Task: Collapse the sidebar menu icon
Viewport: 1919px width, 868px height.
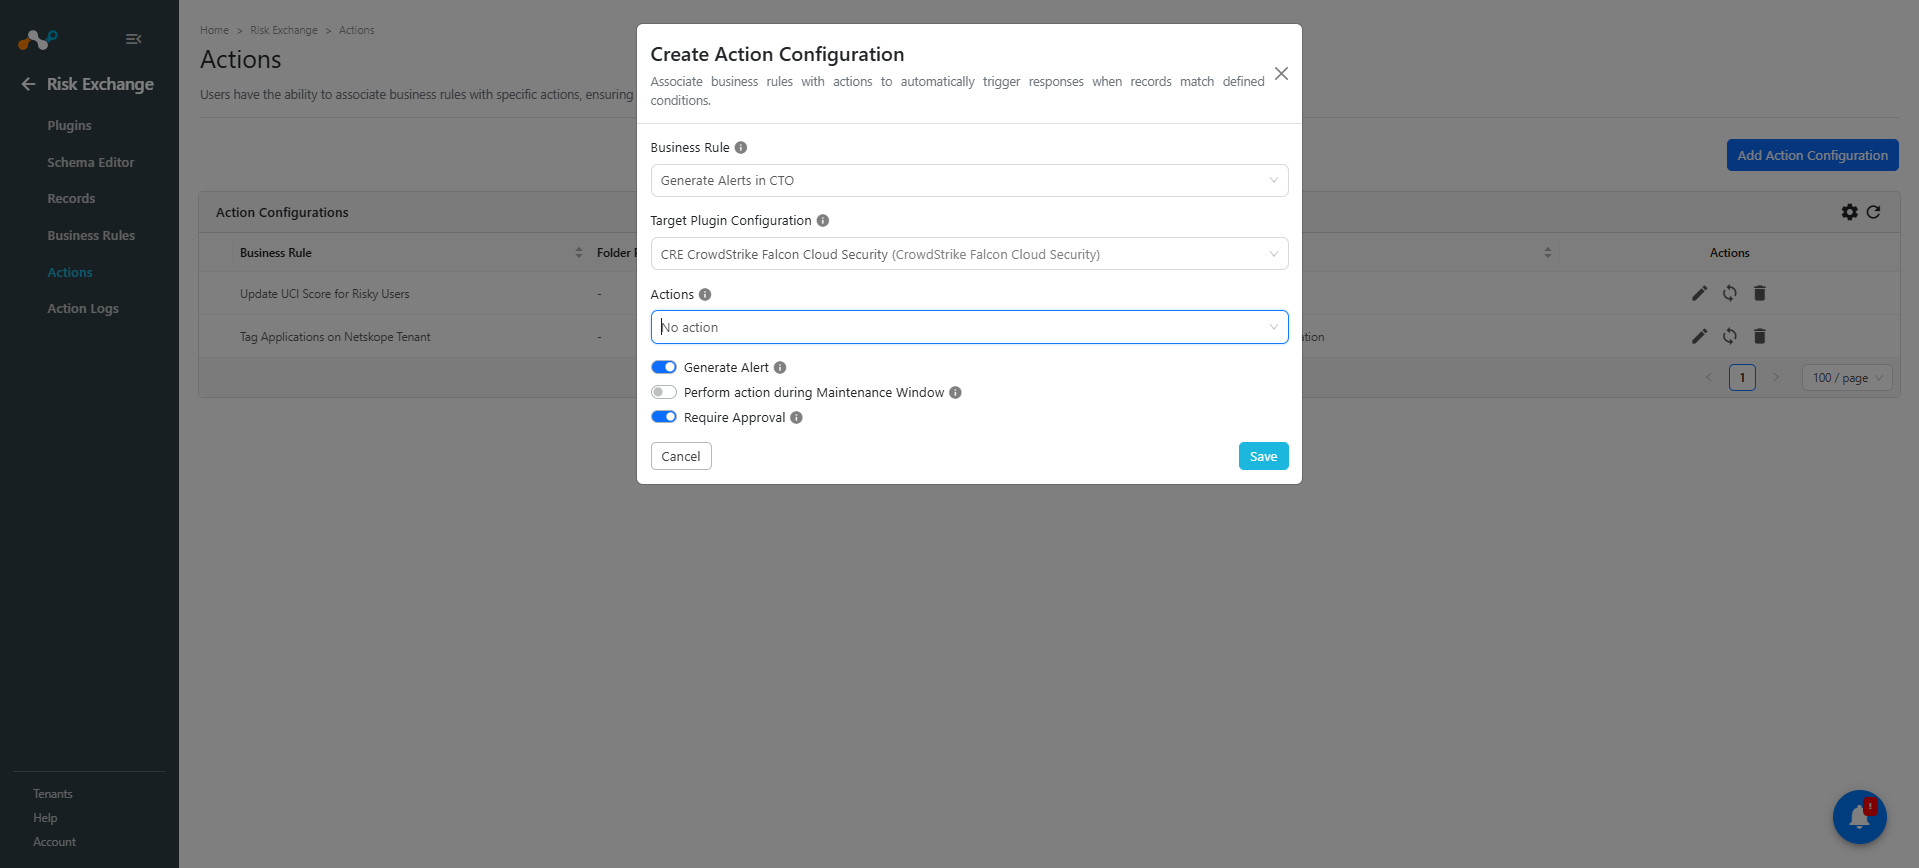Action: tap(133, 39)
